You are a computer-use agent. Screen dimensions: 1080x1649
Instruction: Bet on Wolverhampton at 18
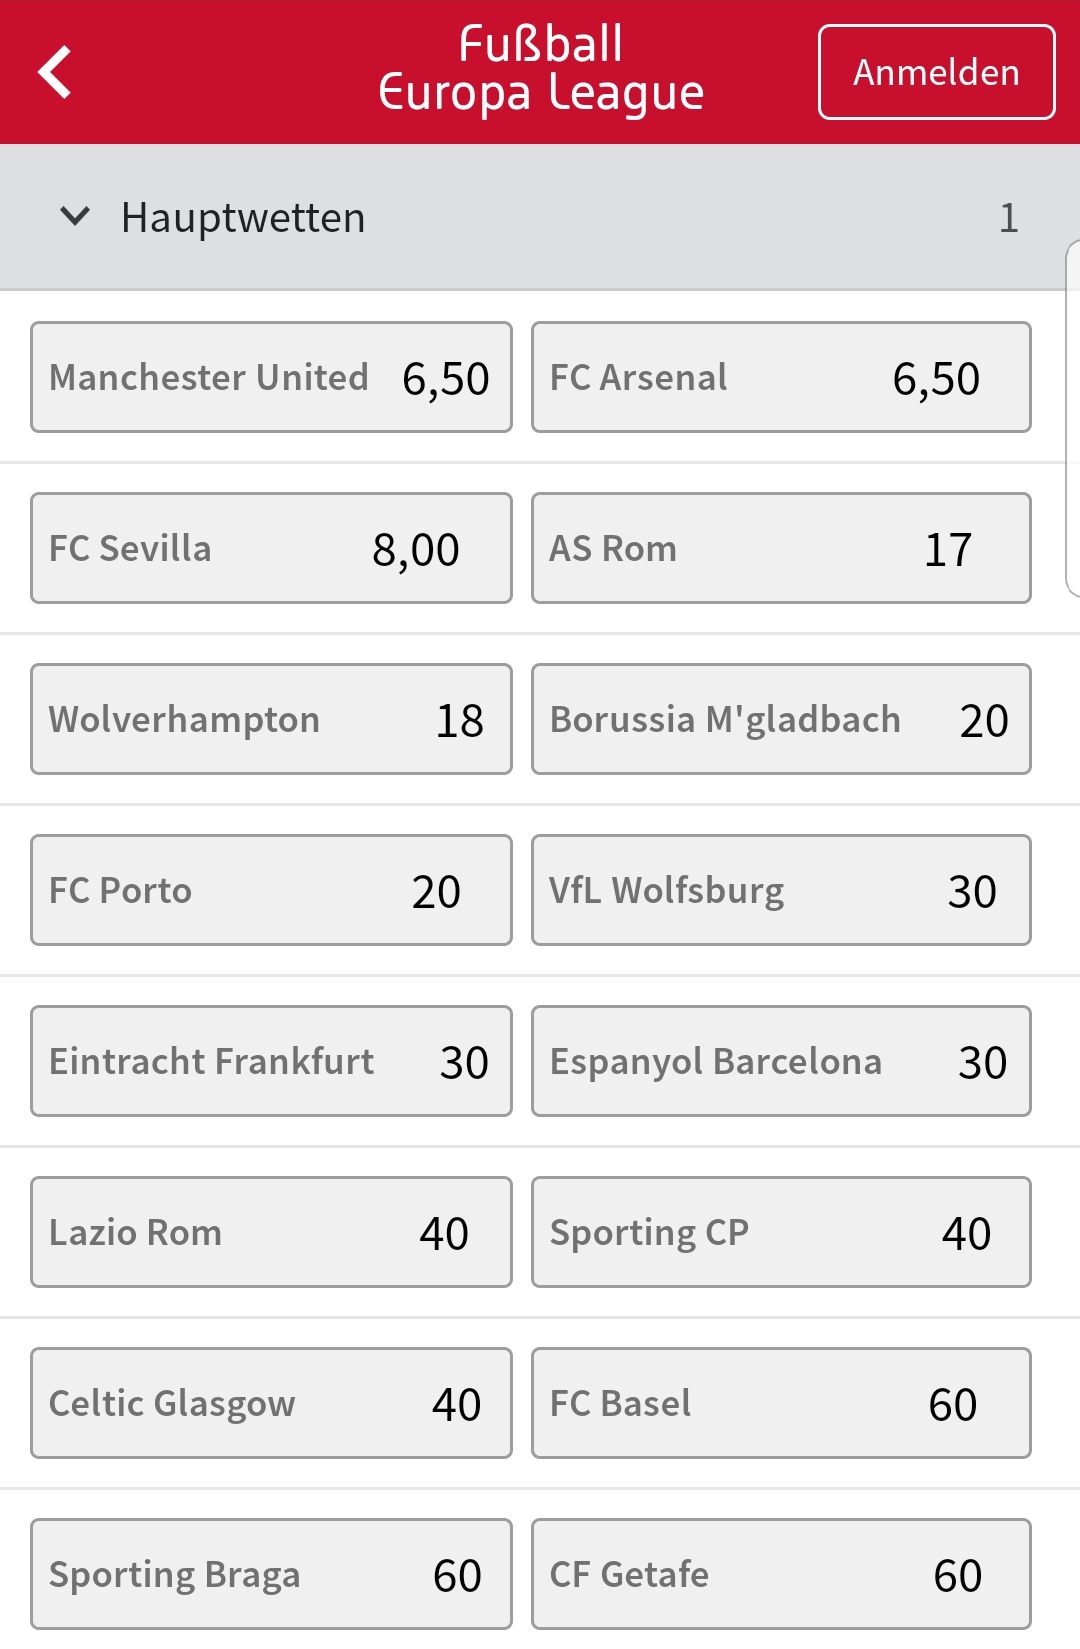click(x=271, y=719)
